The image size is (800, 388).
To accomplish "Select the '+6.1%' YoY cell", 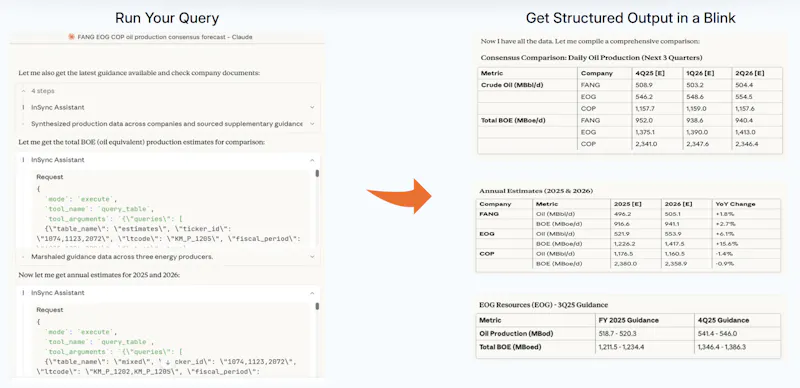I will [x=746, y=234].
